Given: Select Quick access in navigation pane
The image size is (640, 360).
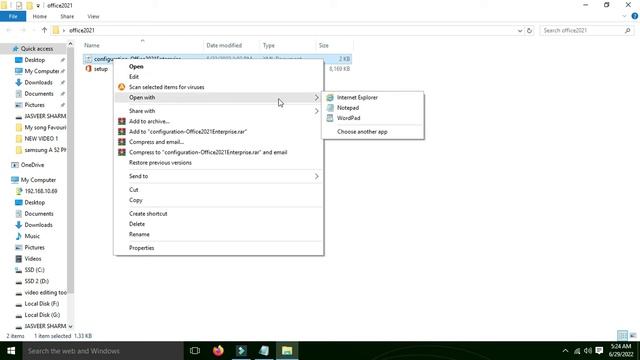Looking at the screenshot, I should click(37, 49).
